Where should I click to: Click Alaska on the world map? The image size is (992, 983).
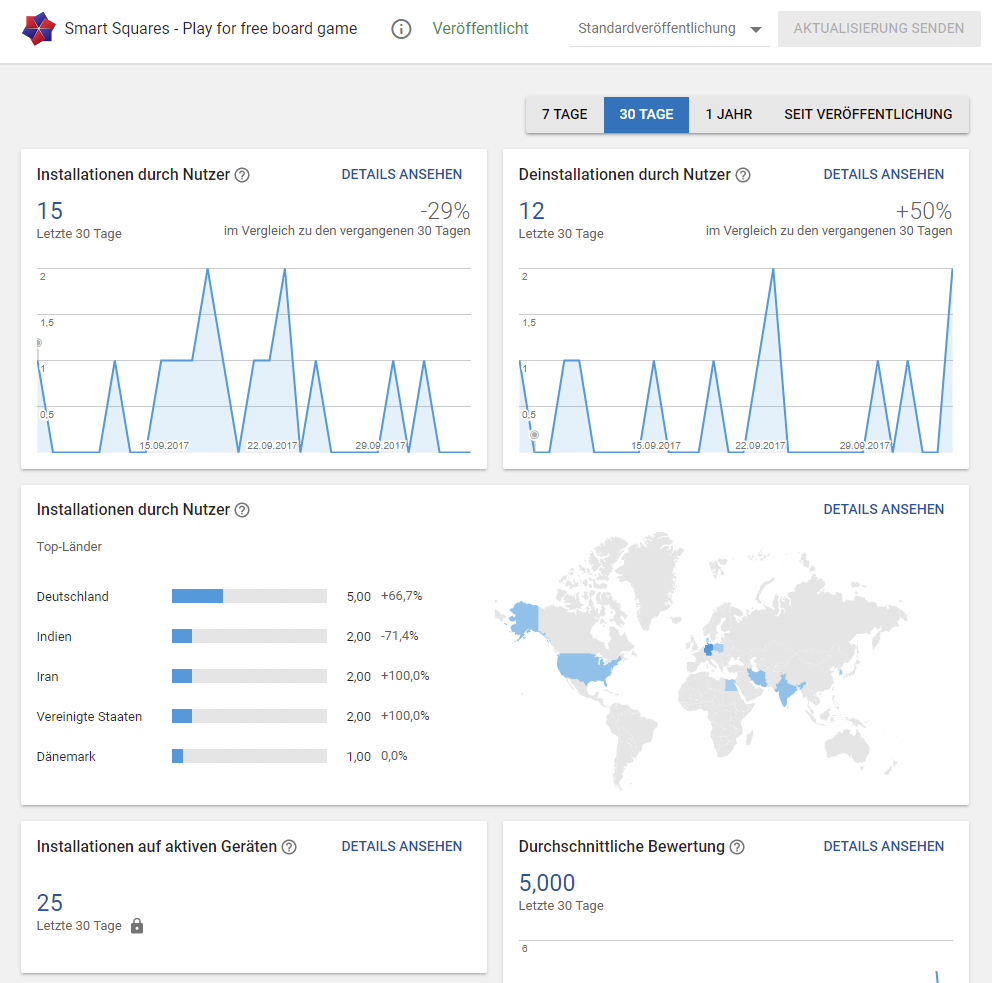pyautogui.click(x=524, y=618)
